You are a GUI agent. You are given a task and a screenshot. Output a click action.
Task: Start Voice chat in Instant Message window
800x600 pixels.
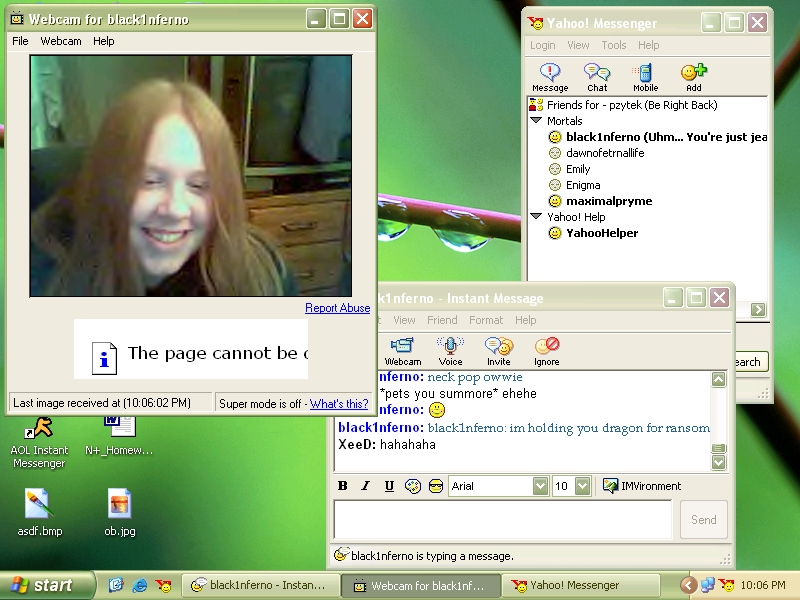(x=450, y=352)
